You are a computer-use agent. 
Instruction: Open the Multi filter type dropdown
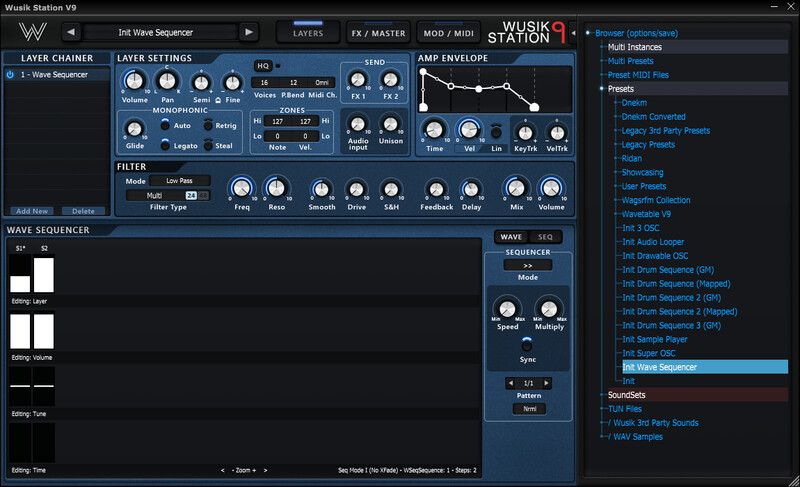tap(155, 195)
